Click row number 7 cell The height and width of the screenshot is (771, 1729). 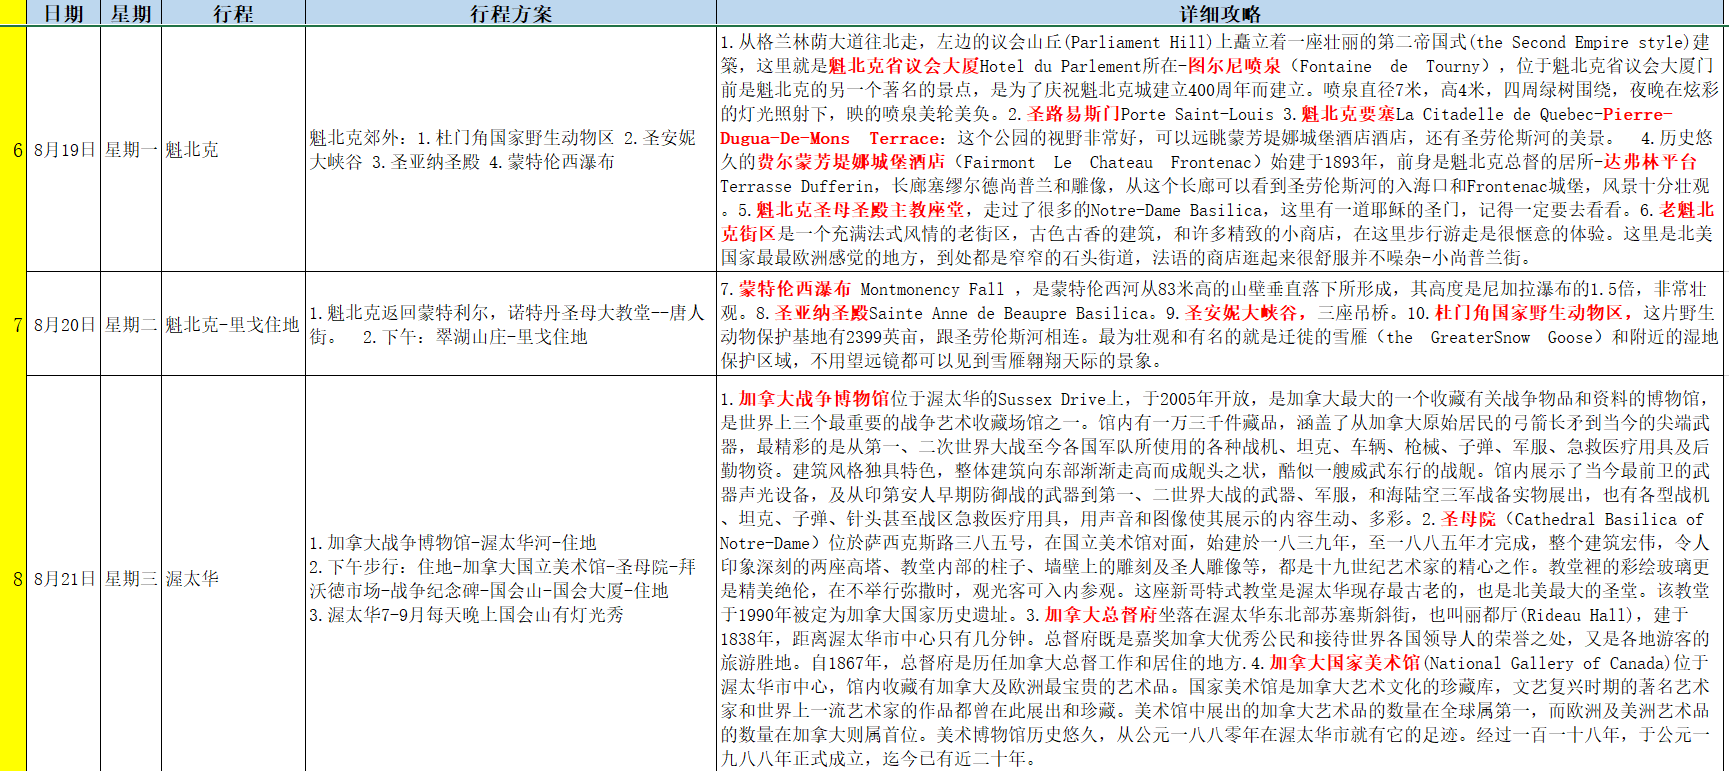pyautogui.click(x=14, y=324)
